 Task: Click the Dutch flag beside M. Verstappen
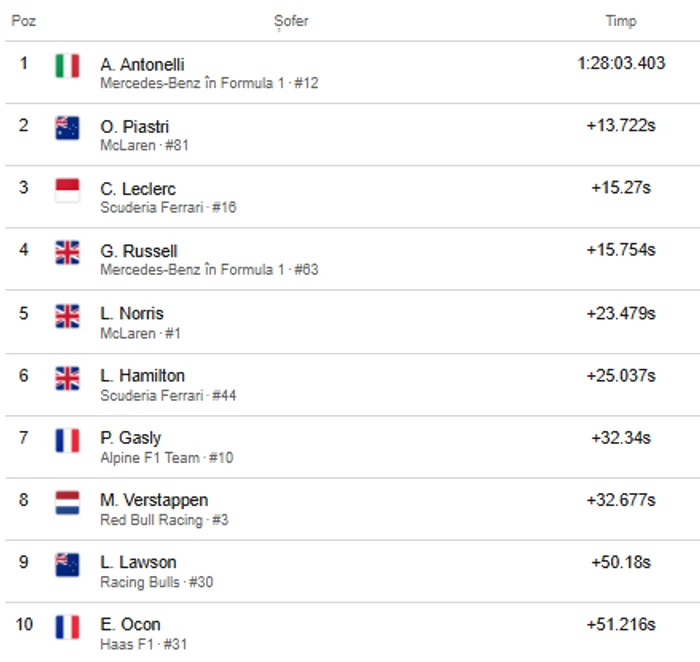point(67,502)
